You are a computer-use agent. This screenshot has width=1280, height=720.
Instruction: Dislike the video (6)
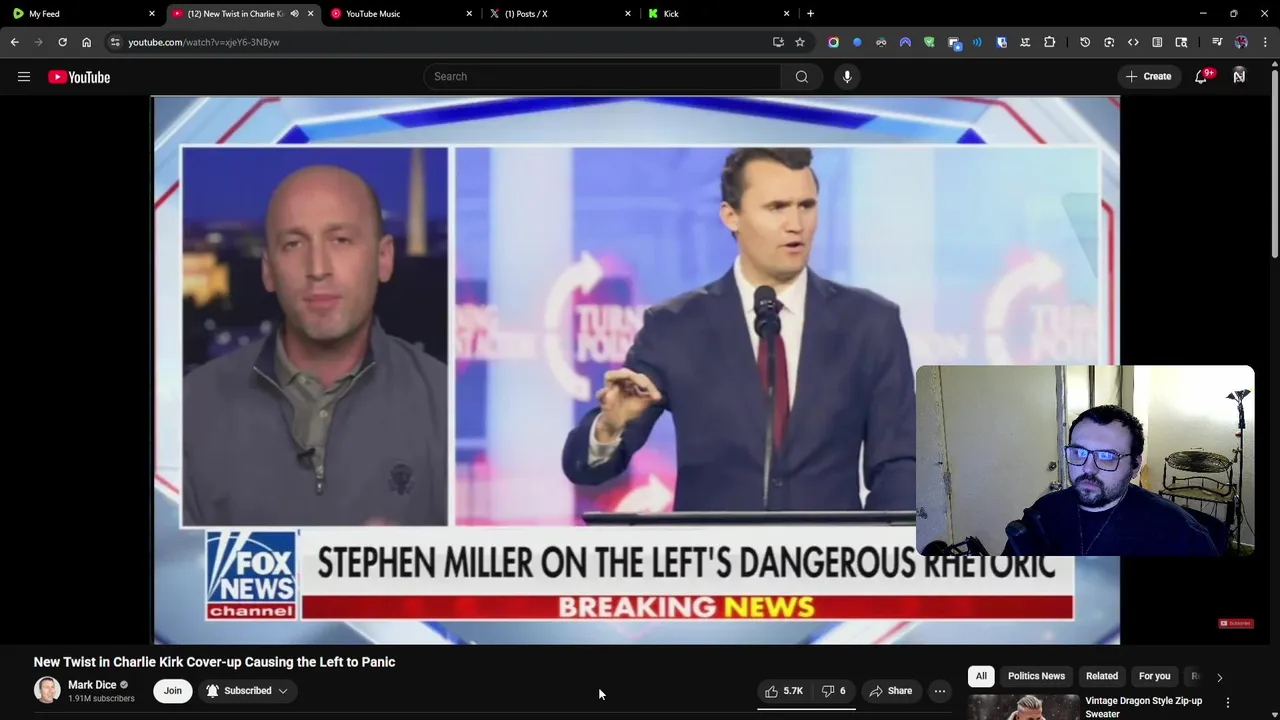(x=834, y=691)
